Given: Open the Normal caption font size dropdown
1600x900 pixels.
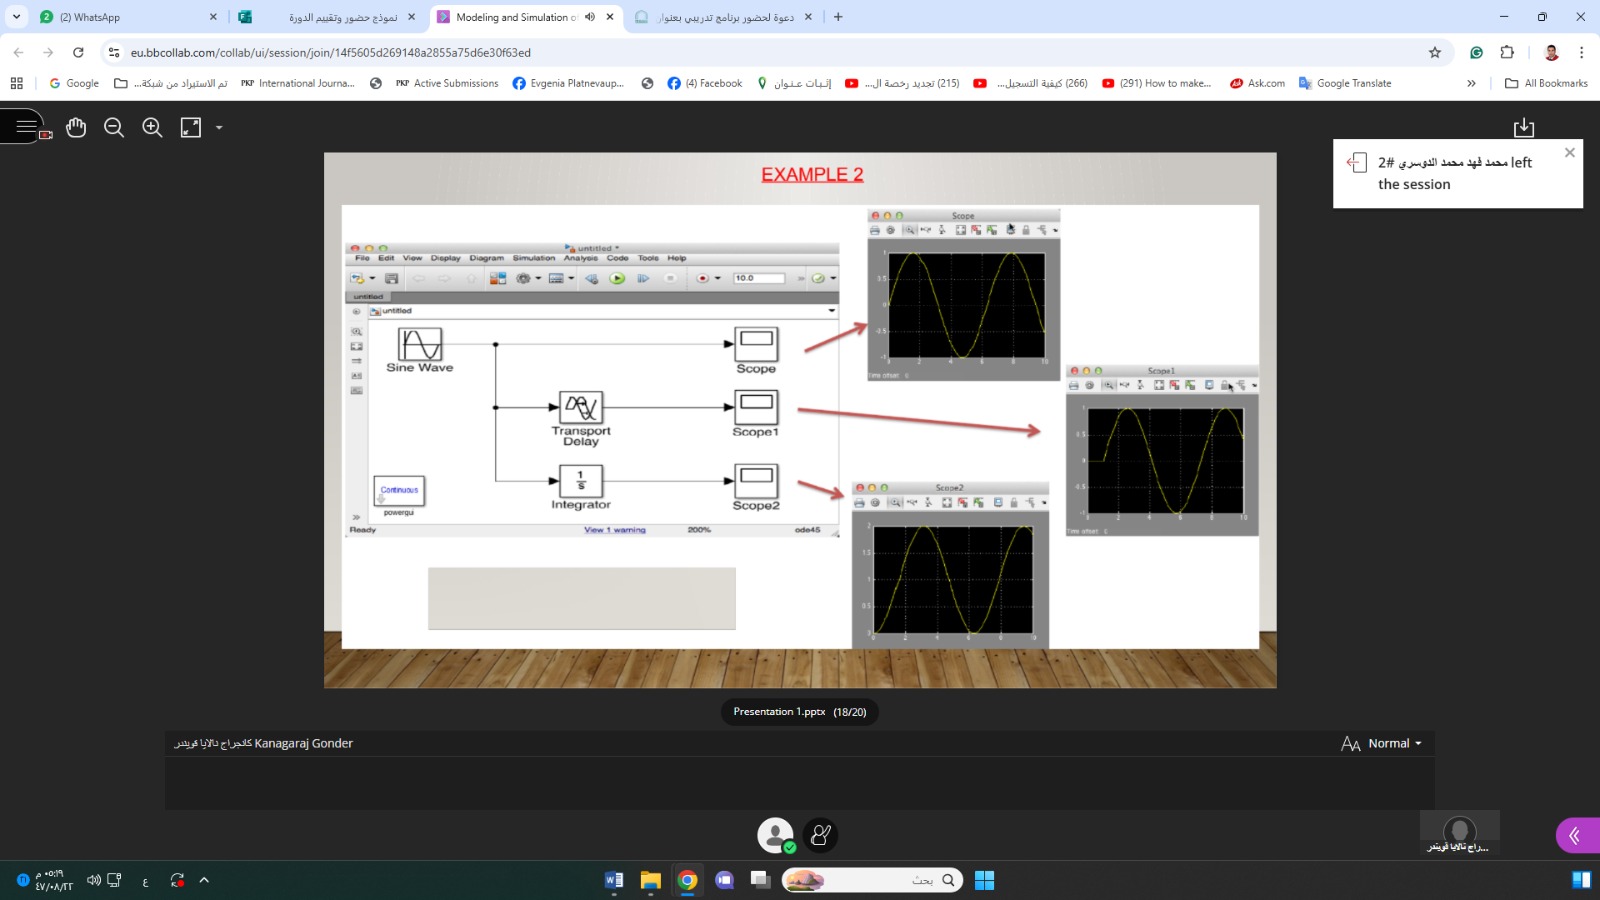Looking at the screenshot, I should pyautogui.click(x=1382, y=743).
